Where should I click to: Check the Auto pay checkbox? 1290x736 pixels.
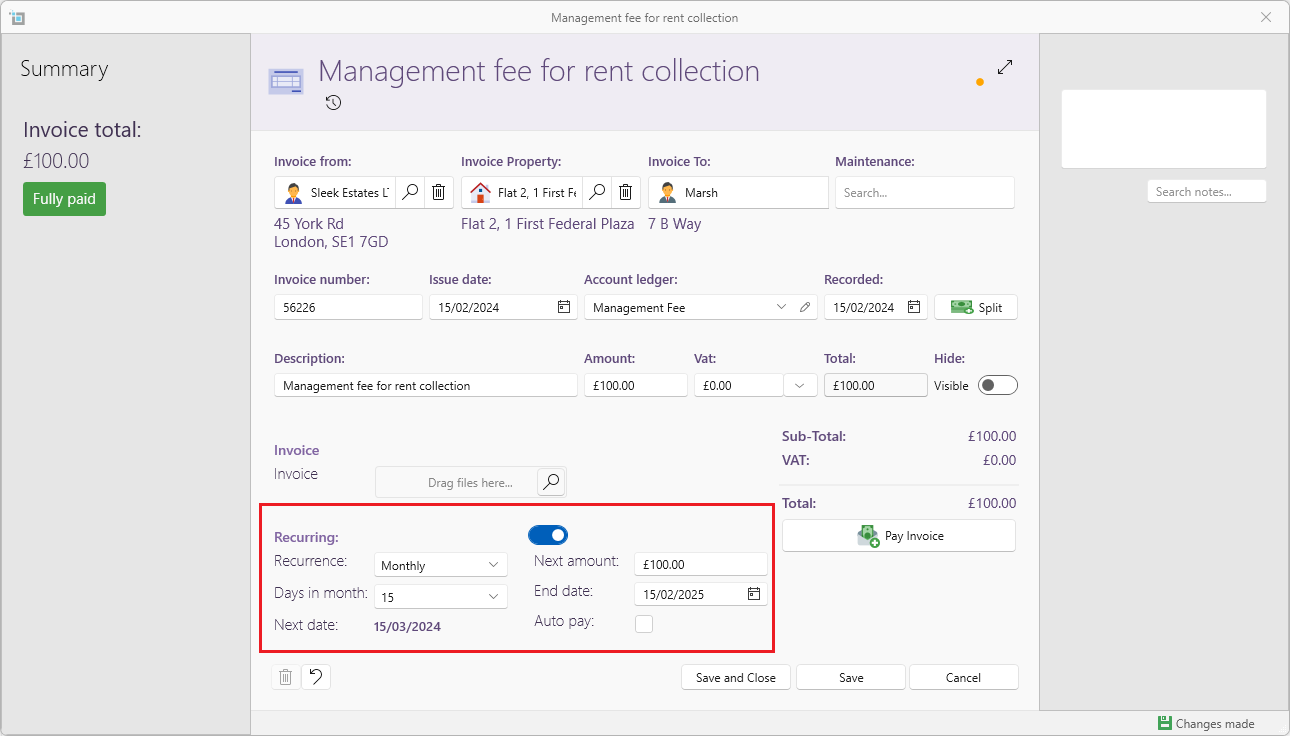pyautogui.click(x=644, y=623)
